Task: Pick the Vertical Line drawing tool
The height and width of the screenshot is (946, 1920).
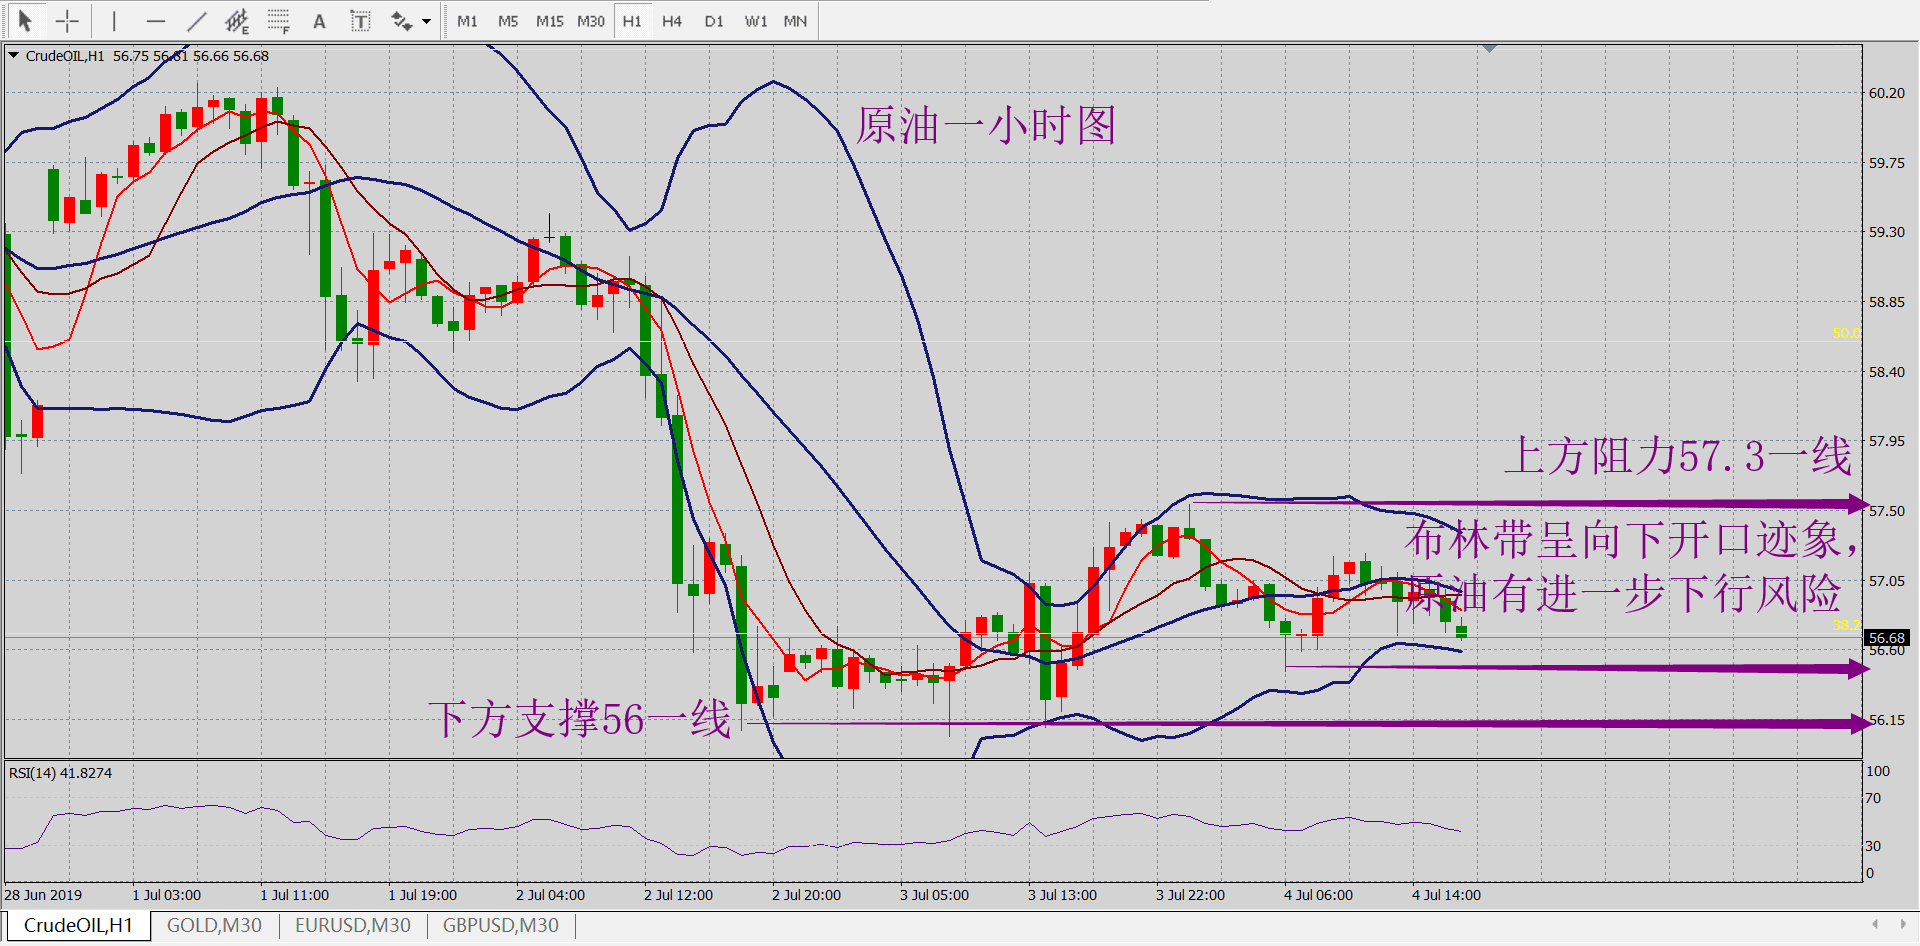Action: (x=114, y=20)
